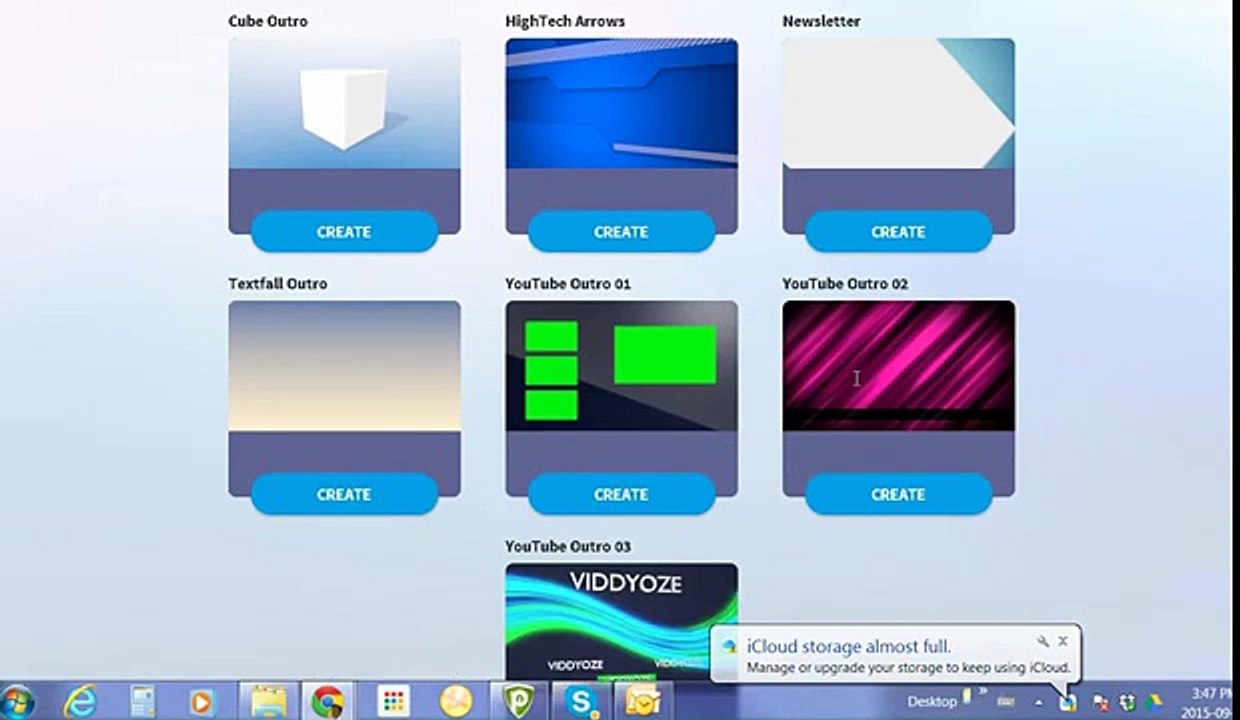Open the colorful grid app taskbar icon
Image resolution: width=1240 pixels, height=720 pixels.
tap(393, 701)
